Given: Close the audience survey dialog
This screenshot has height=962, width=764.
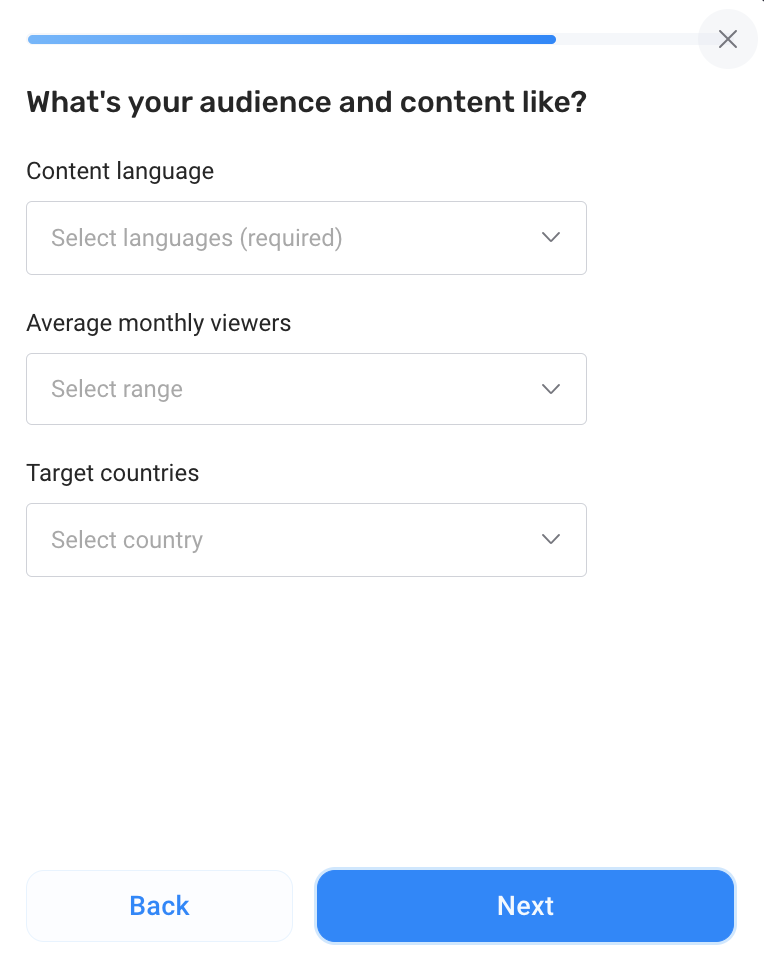Looking at the screenshot, I should coord(727,39).
